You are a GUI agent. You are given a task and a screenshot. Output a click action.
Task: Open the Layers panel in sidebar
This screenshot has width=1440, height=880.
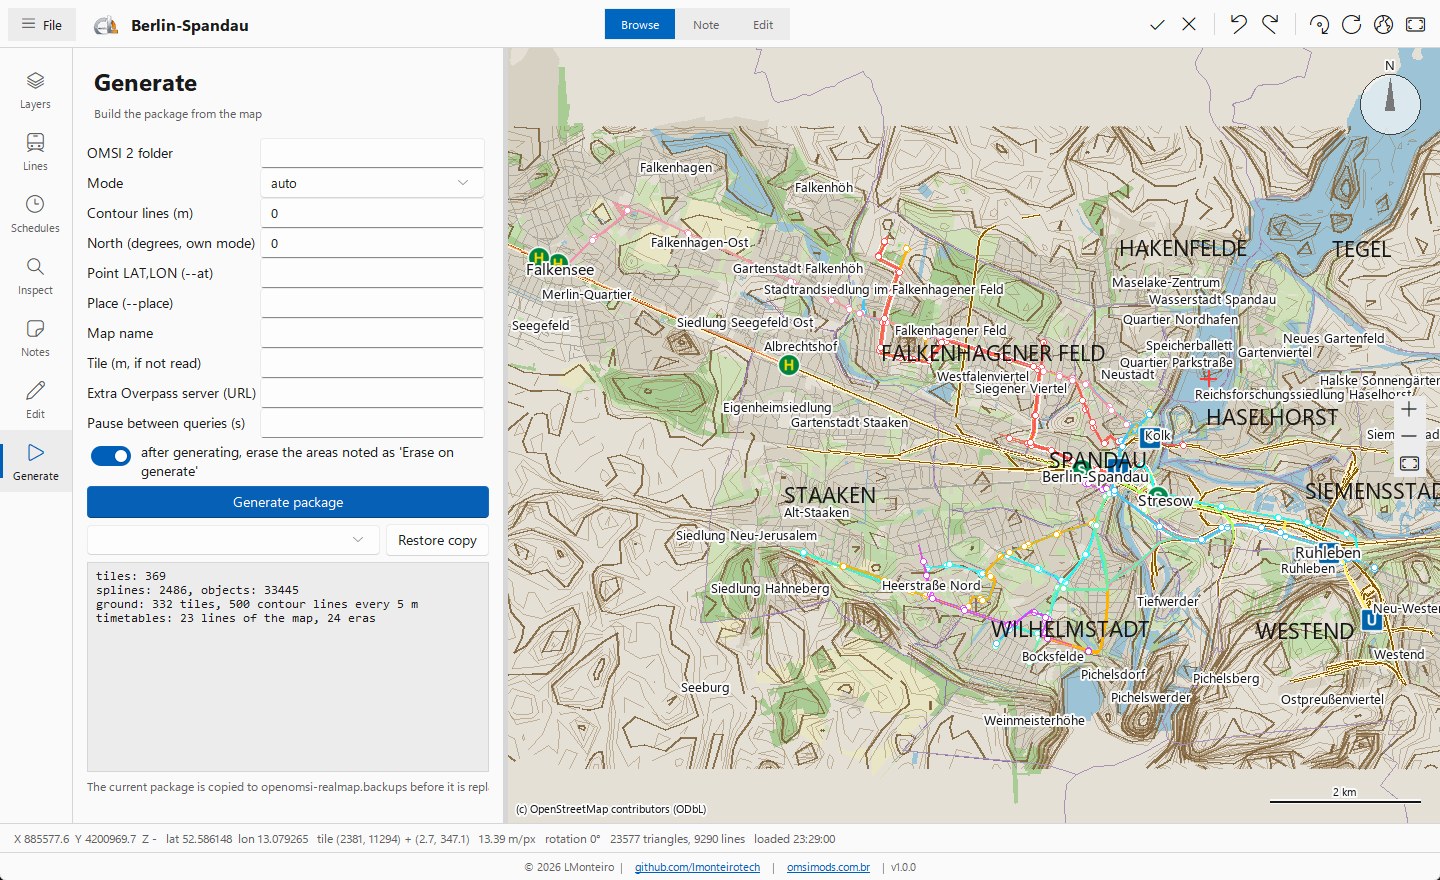[35, 90]
